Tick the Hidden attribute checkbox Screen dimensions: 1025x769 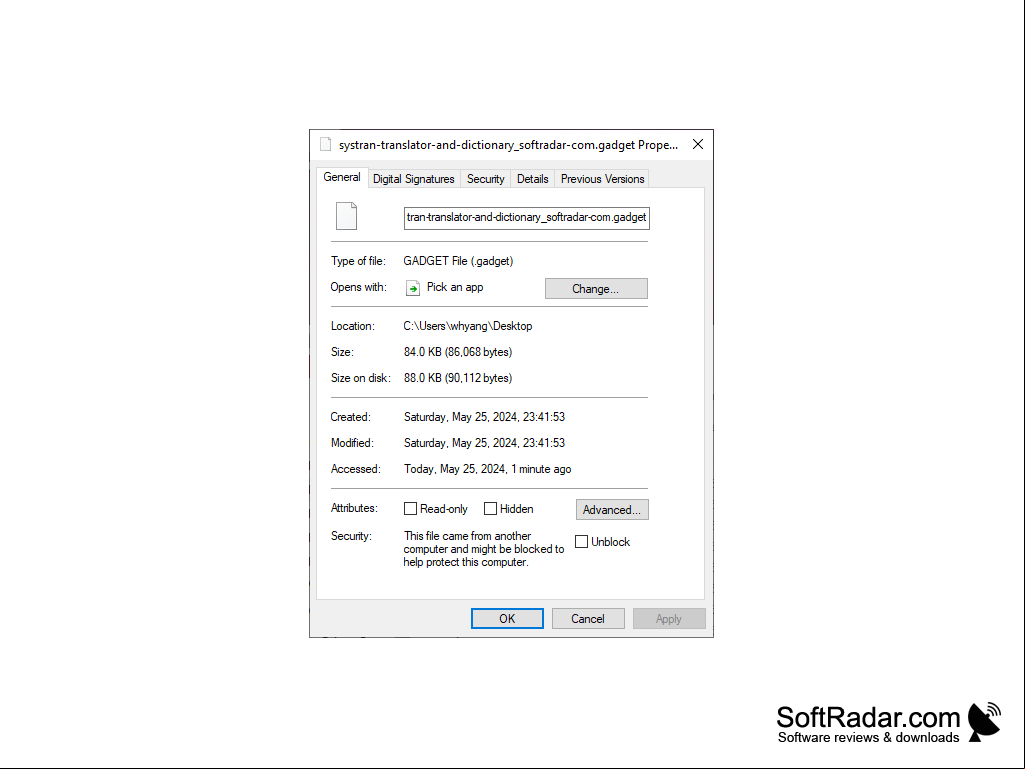[490, 509]
